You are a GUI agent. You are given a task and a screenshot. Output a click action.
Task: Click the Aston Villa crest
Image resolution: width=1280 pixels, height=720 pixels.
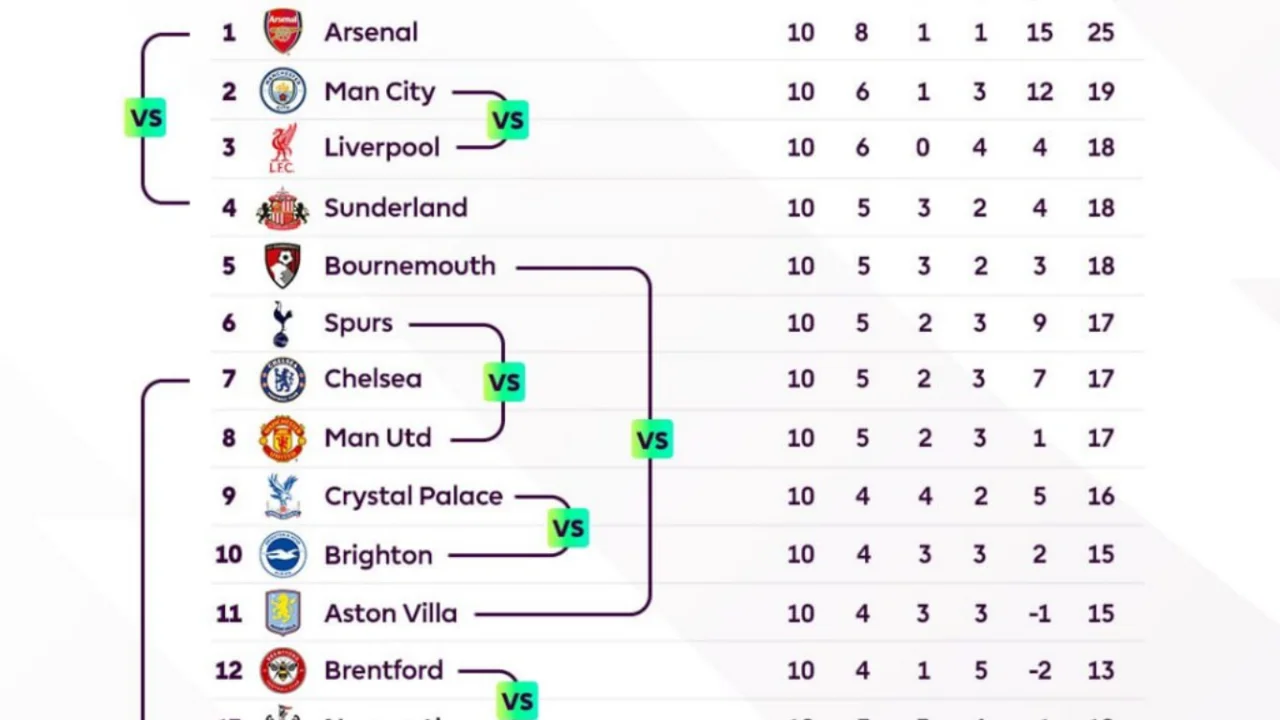(283, 612)
